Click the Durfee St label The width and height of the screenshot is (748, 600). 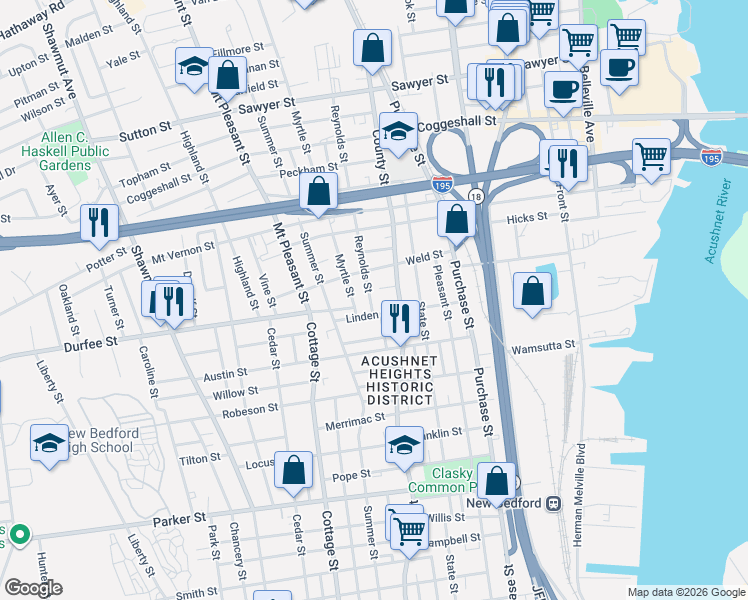pyautogui.click(x=91, y=344)
